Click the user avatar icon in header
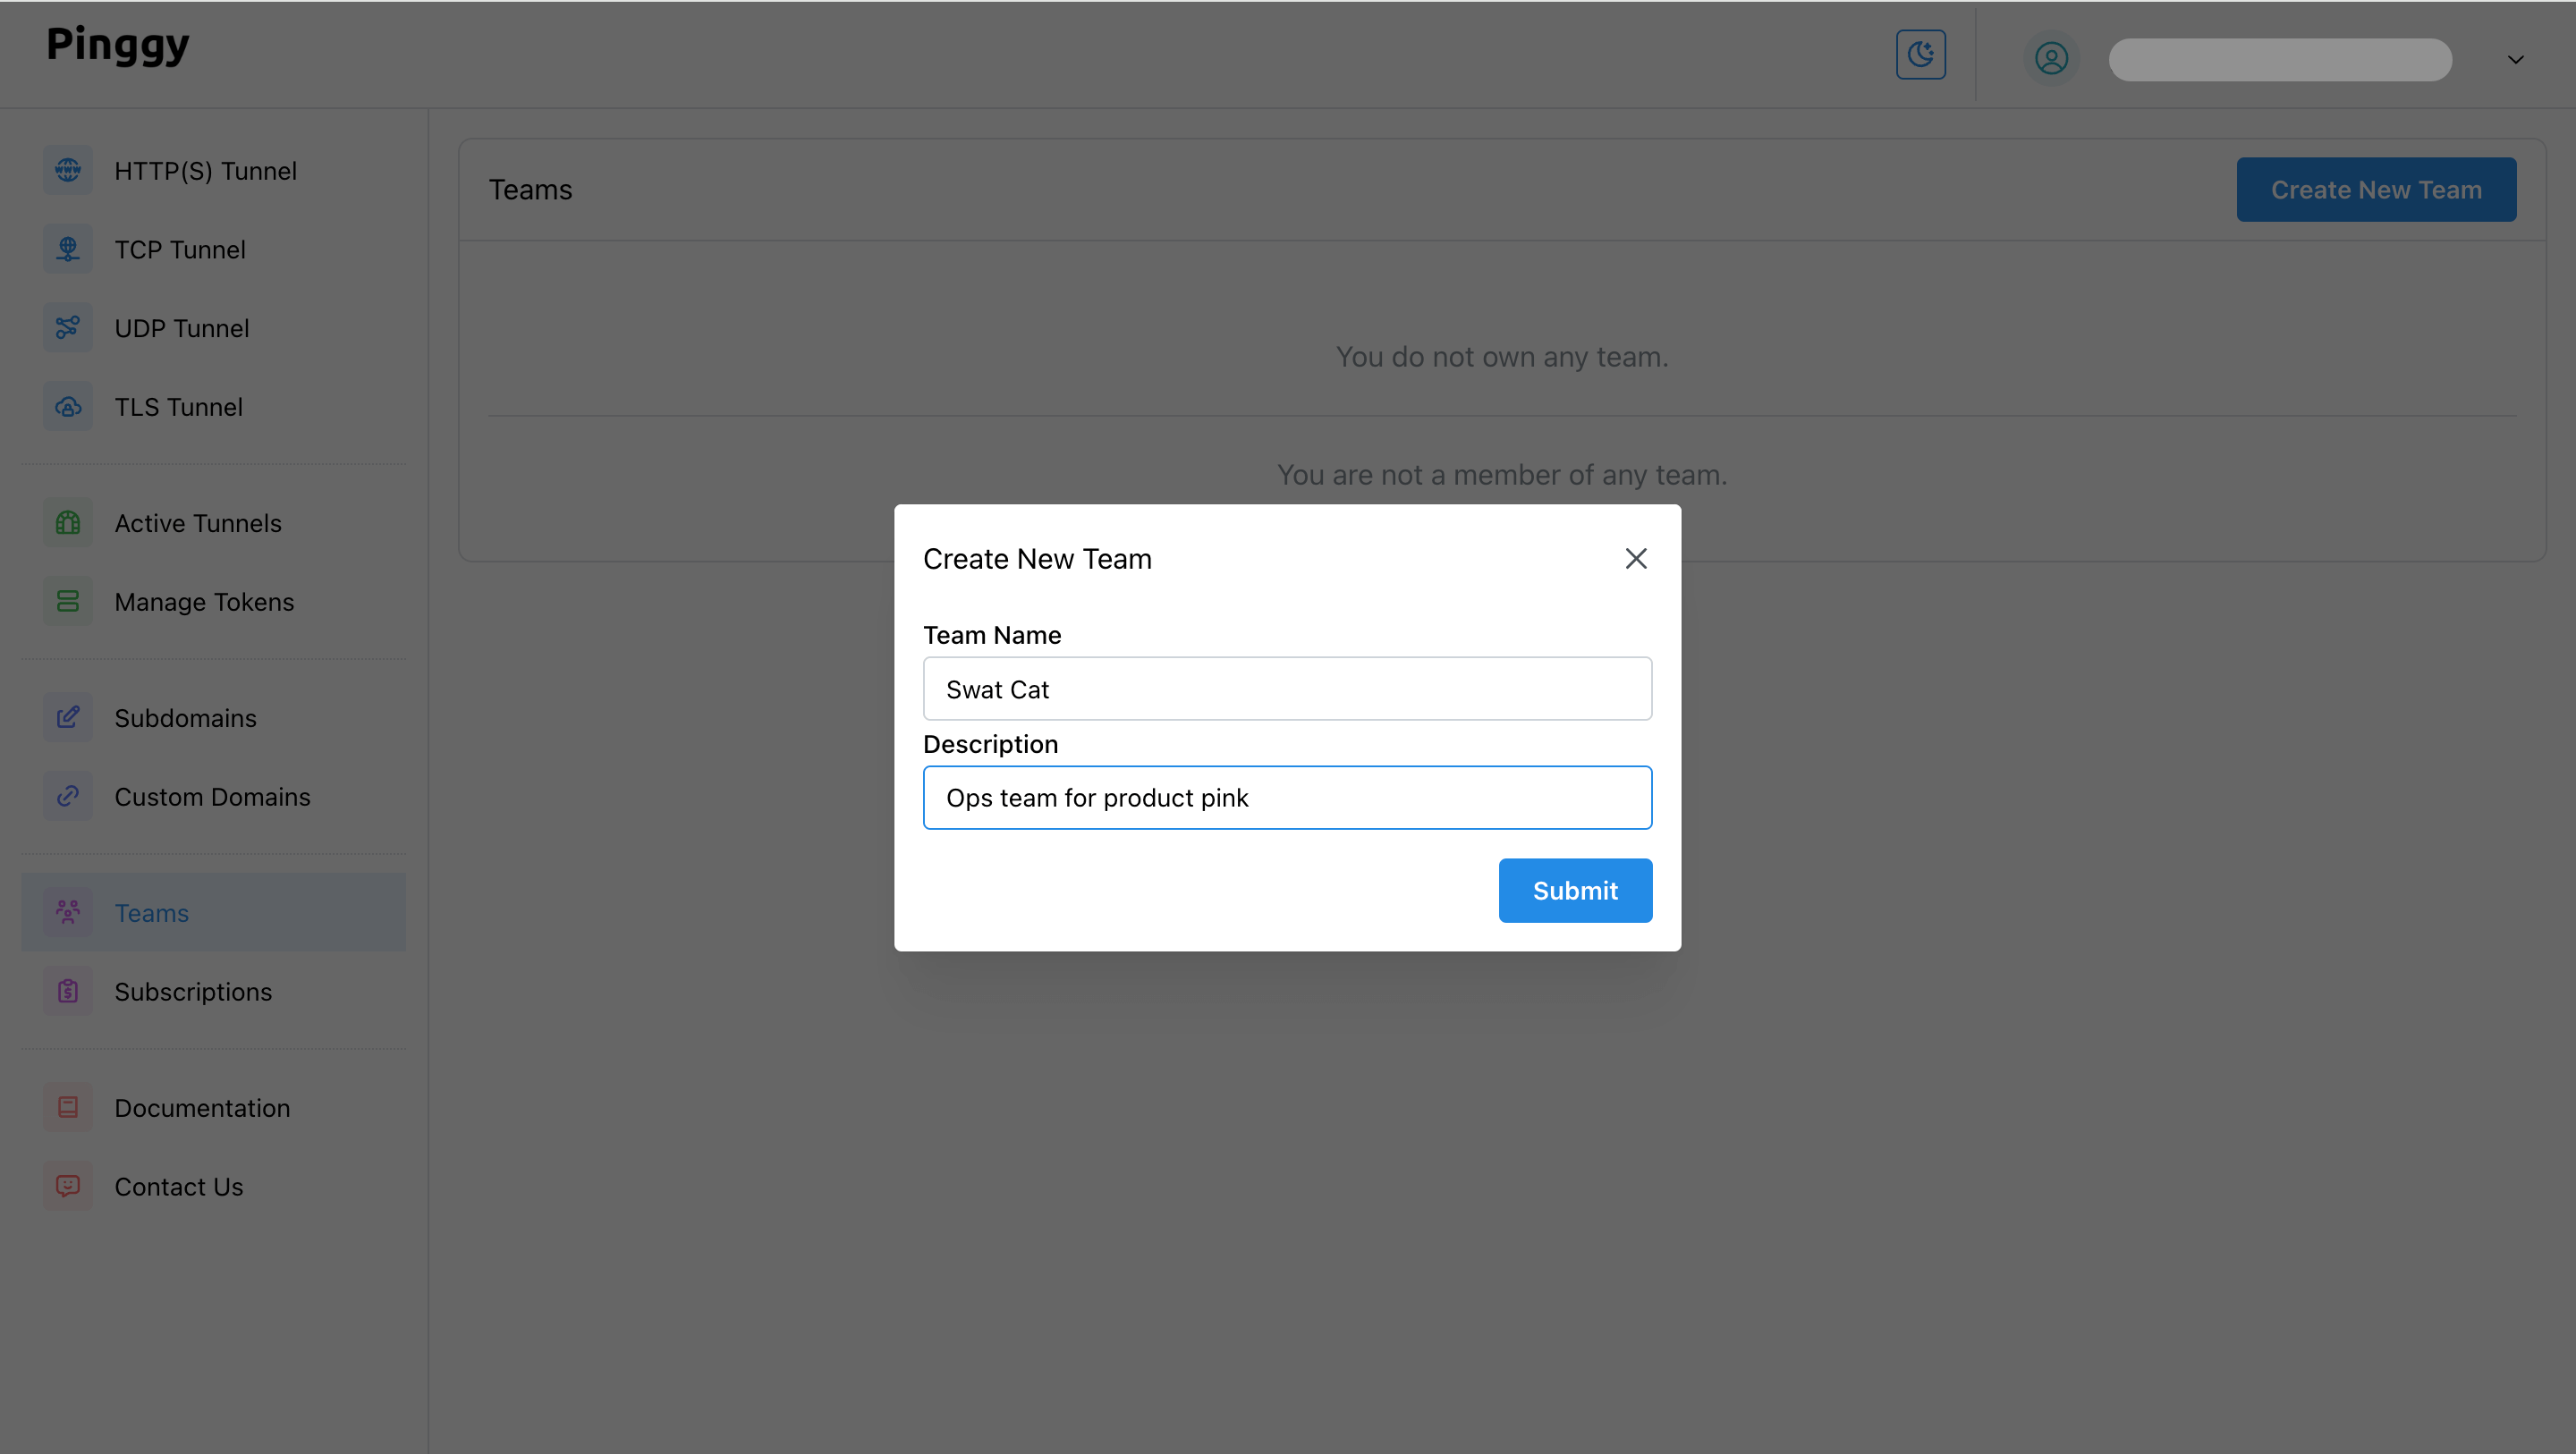Image resolution: width=2576 pixels, height=1454 pixels. pos(2051,59)
